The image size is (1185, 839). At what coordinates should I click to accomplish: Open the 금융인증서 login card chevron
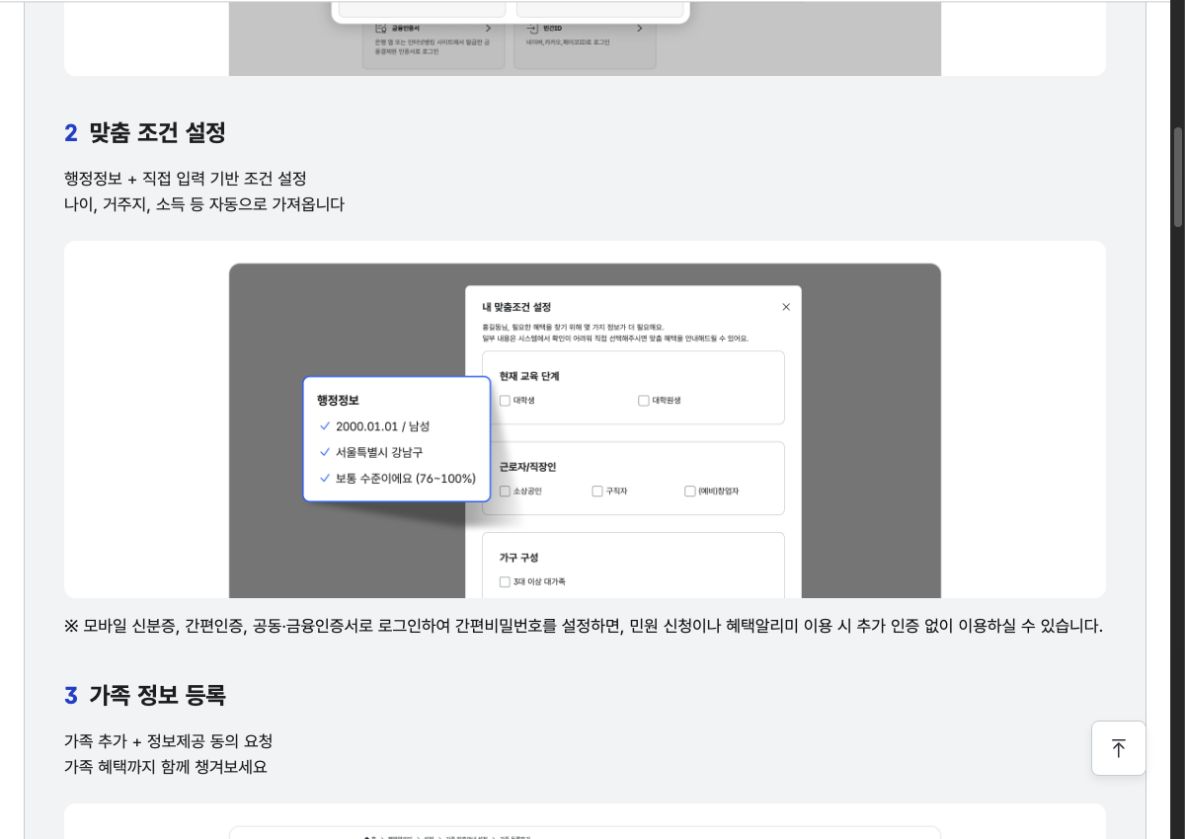(x=488, y=28)
